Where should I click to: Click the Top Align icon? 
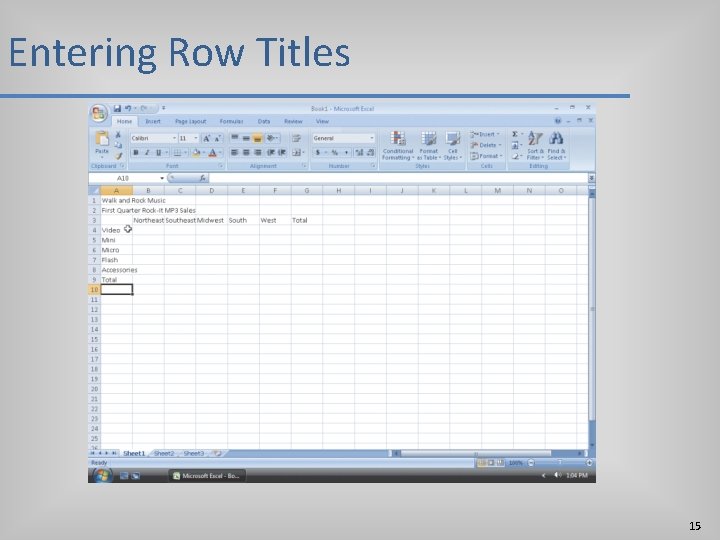(234, 138)
